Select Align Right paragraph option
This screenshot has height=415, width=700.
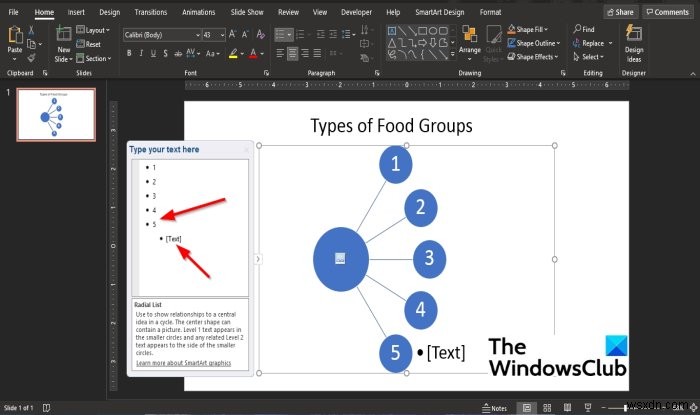point(305,54)
